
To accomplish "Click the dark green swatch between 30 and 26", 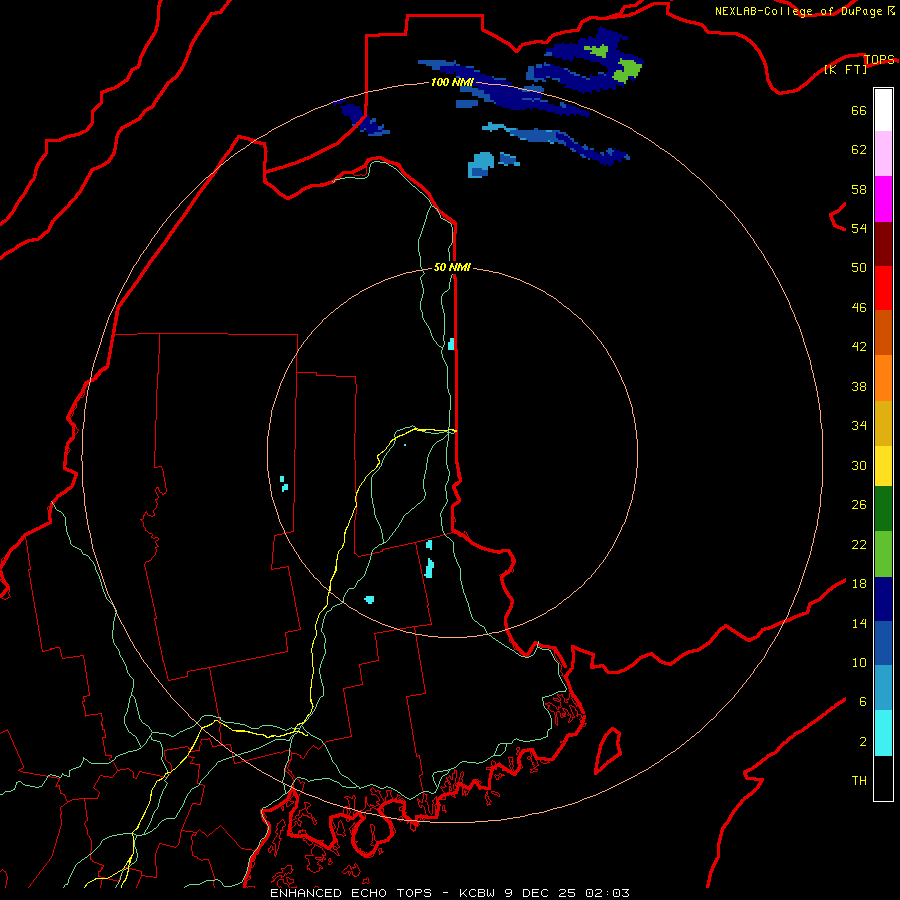I will pyautogui.click(x=883, y=509).
